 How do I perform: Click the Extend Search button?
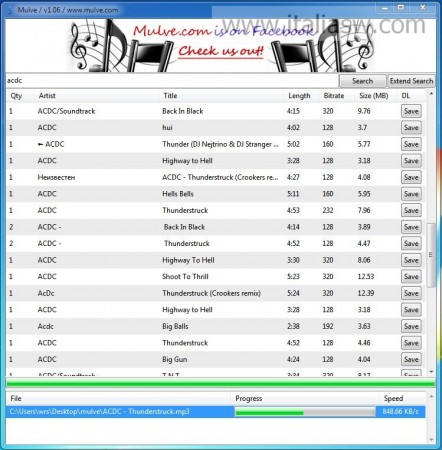(x=411, y=81)
